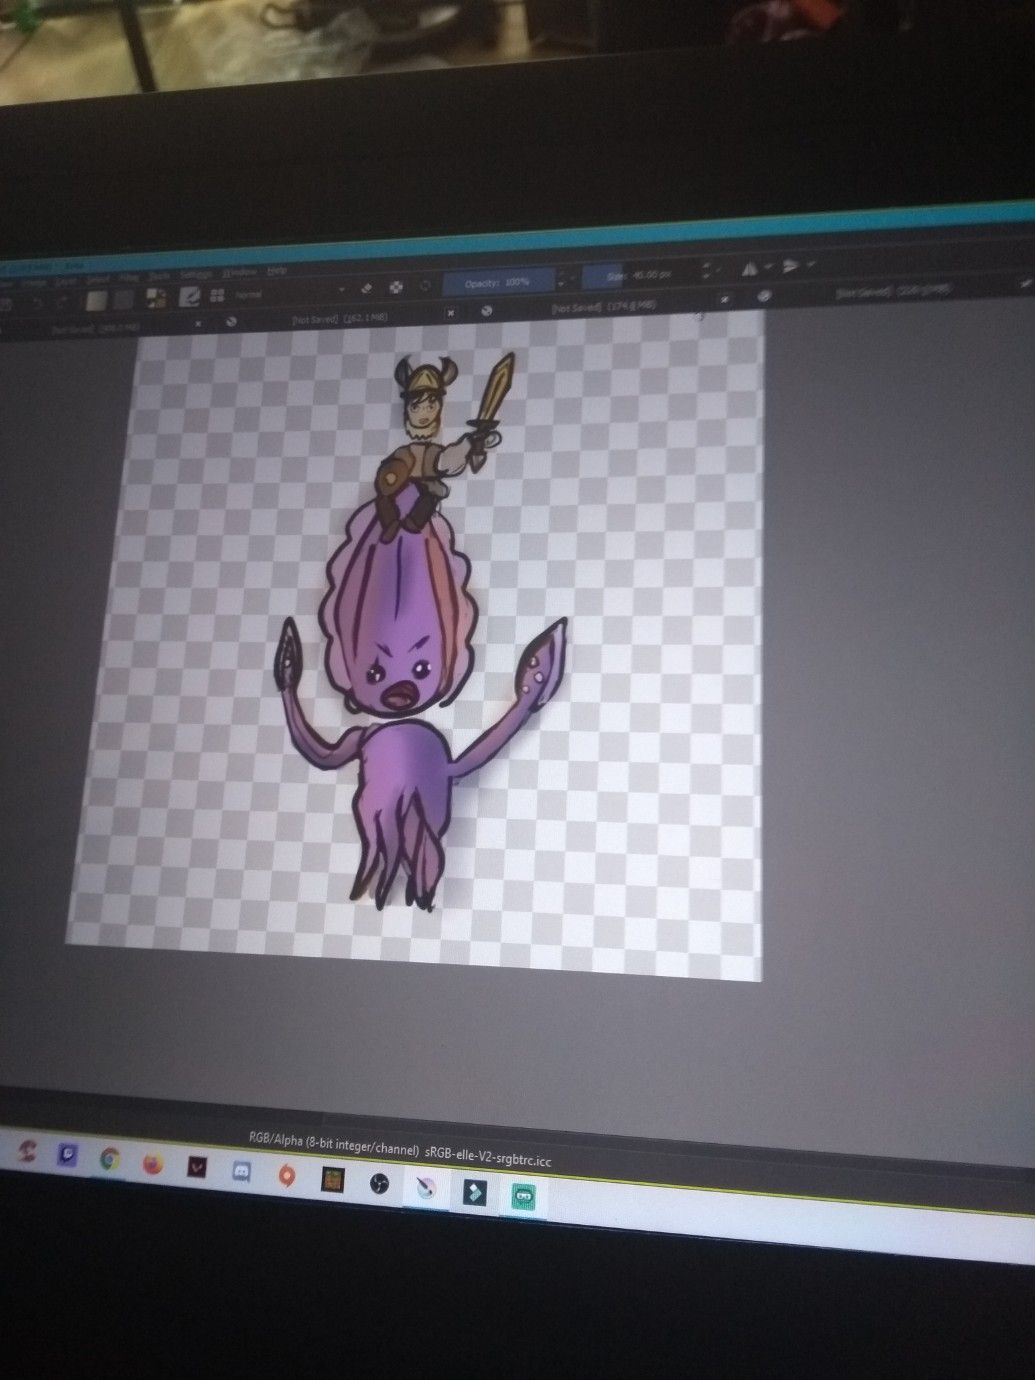Toggle the preserve alpha icon
Image resolution: width=1035 pixels, height=1380 pixels.
coord(396,288)
